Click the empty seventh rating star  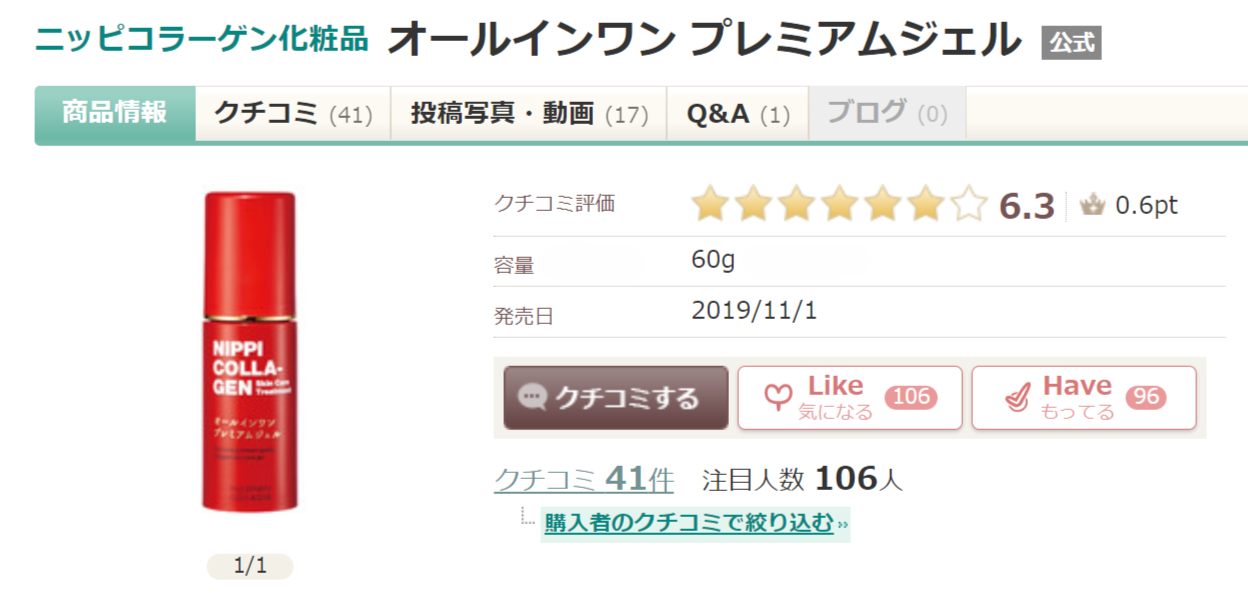click(968, 204)
